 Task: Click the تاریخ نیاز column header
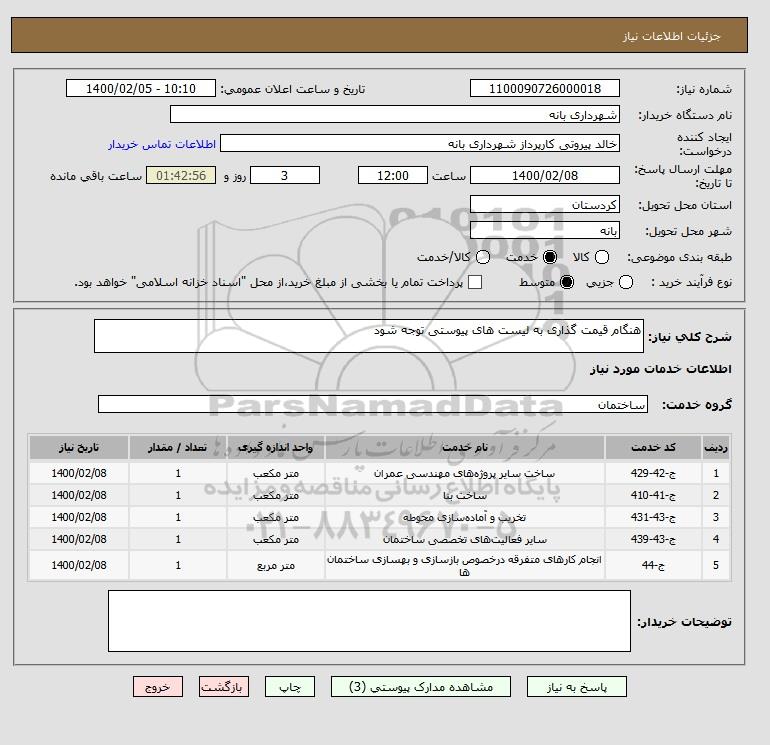pyautogui.click(x=79, y=447)
